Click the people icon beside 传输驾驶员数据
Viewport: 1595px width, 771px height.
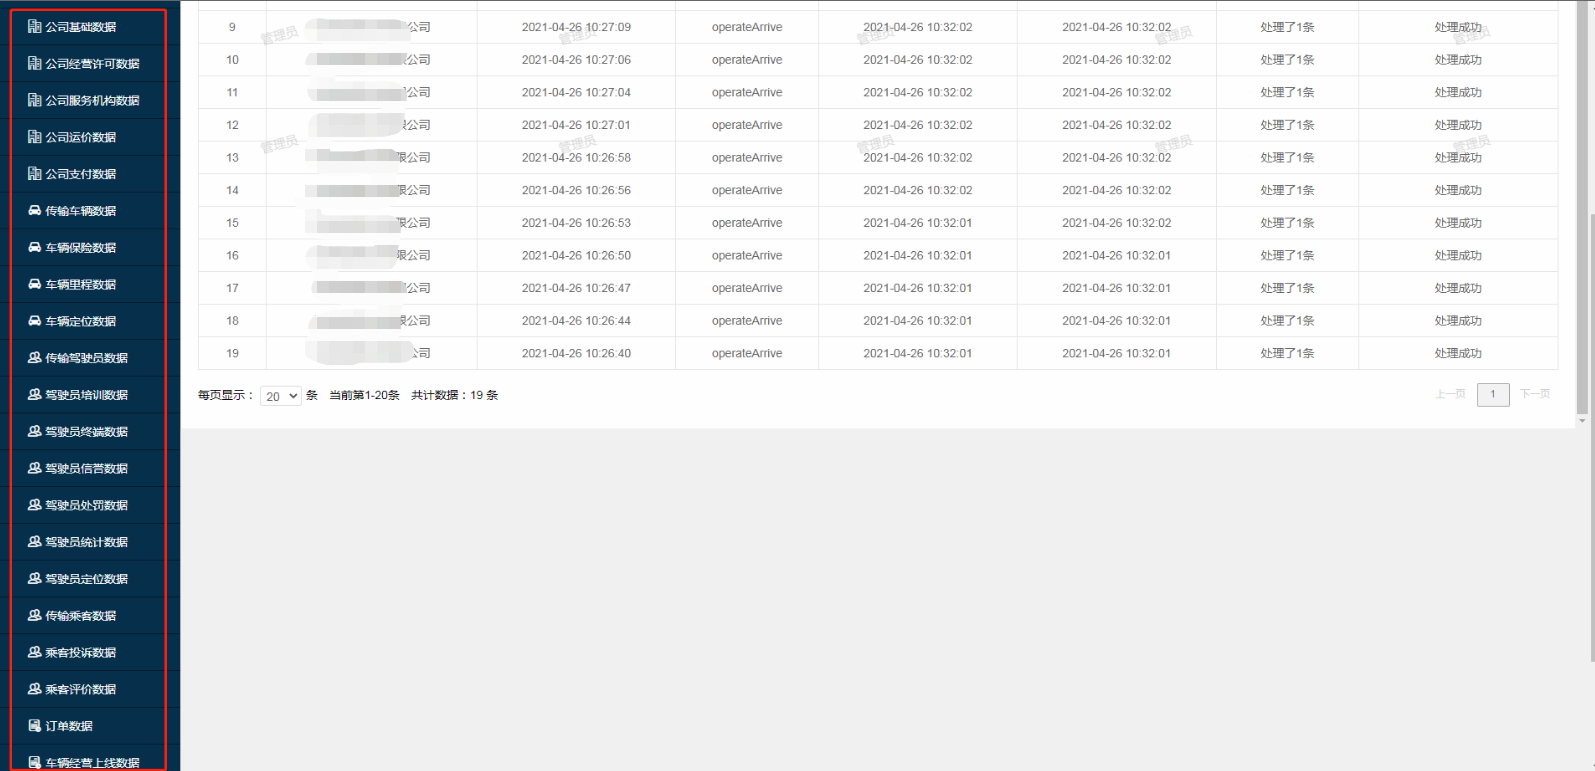pyautogui.click(x=34, y=358)
